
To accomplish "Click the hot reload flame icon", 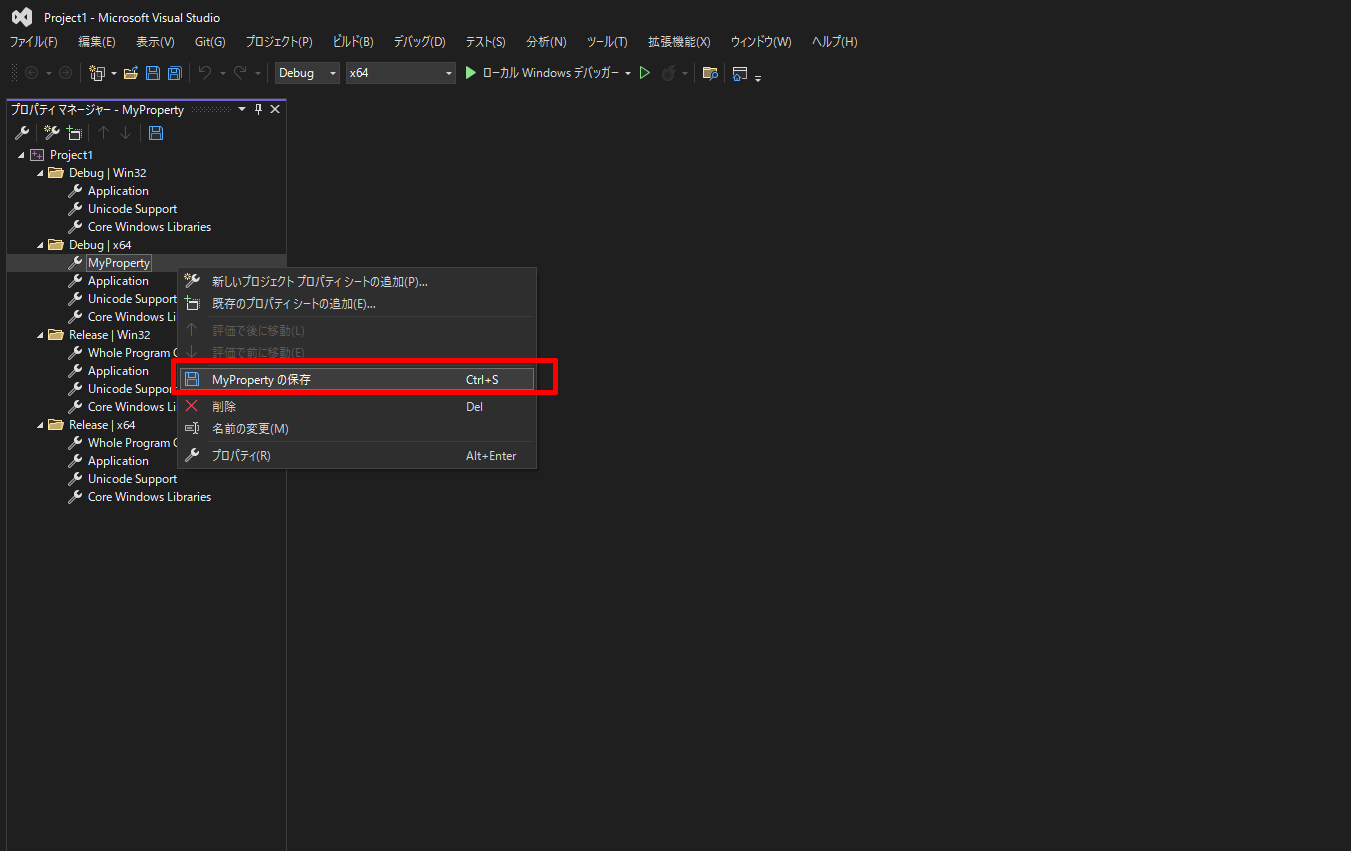I will [668, 73].
